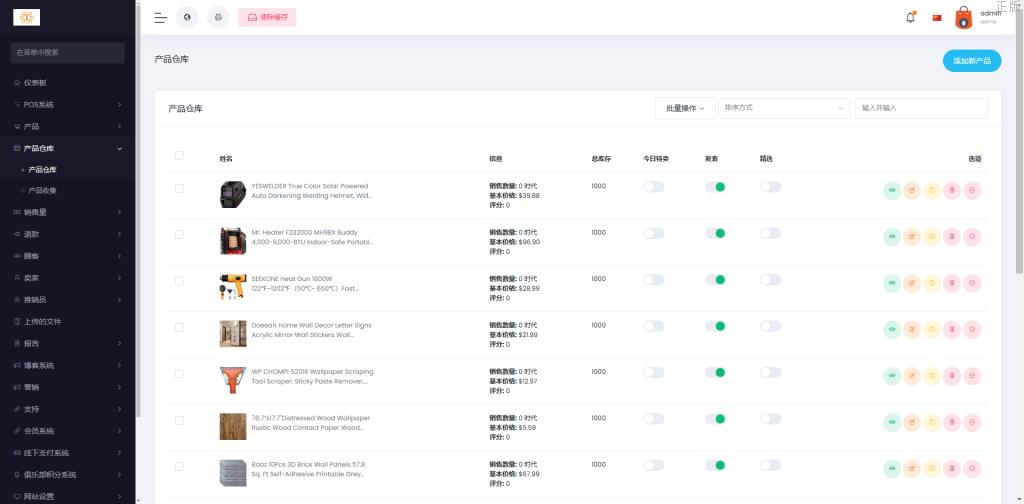This screenshot has width=1024, height=504.
Task: Open the notification bell
Action: [x=910, y=18]
